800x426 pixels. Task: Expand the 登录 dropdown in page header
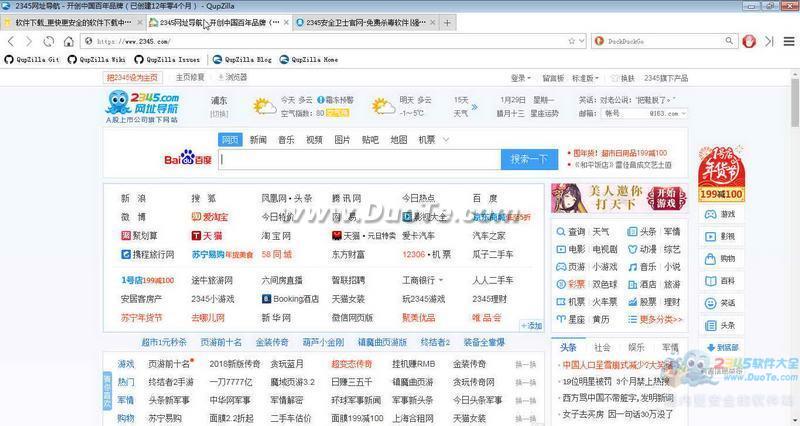[519, 77]
